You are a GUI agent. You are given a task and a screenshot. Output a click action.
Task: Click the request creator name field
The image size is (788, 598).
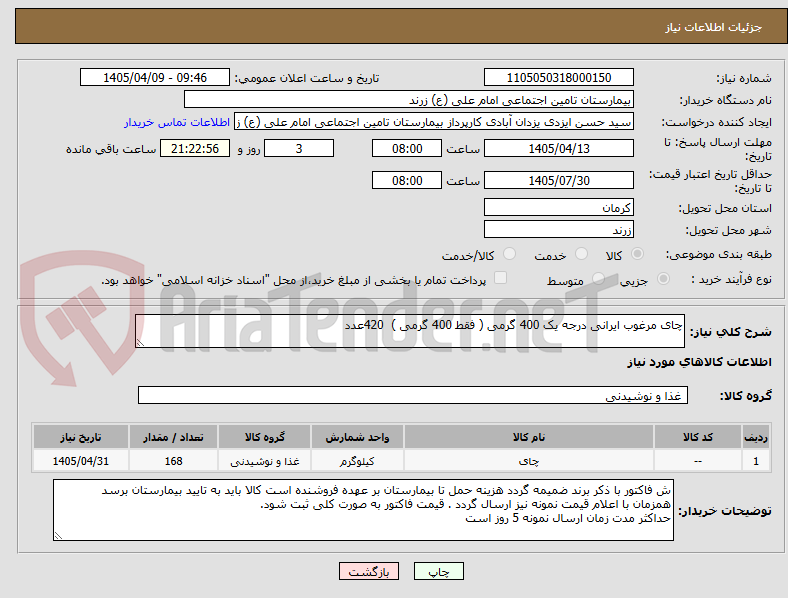[434, 122]
